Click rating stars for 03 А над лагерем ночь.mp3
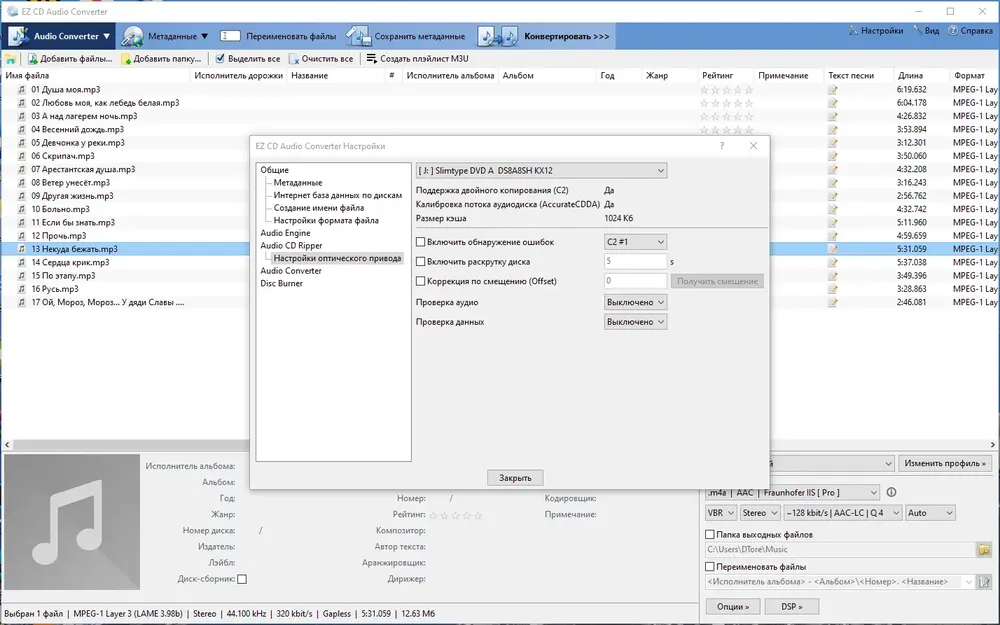The image size is (1000, 625). pyautogui.click(x=726, y=117)
